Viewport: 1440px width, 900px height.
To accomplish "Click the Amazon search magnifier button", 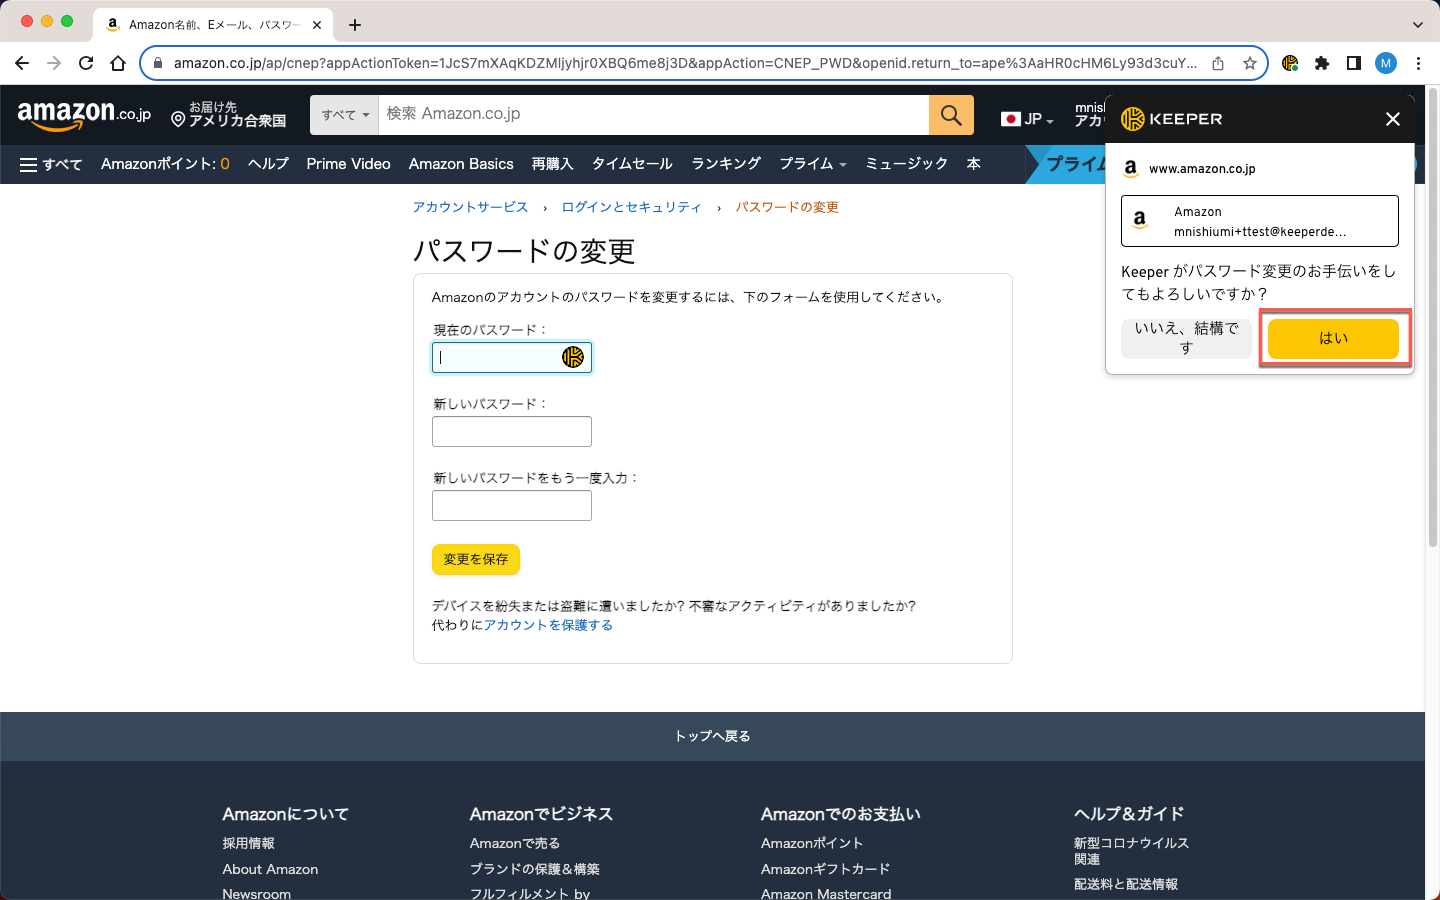I will (x=951, y=115).
